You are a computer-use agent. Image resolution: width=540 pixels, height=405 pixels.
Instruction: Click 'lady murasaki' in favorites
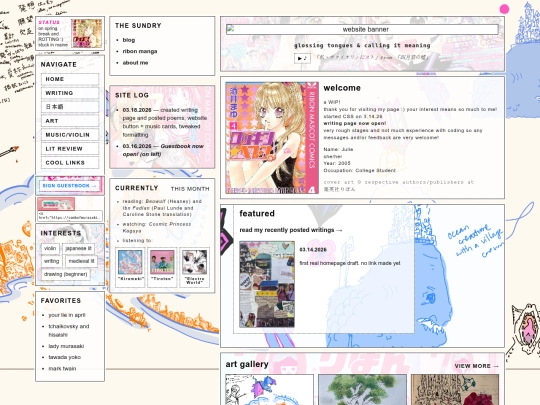66,346
